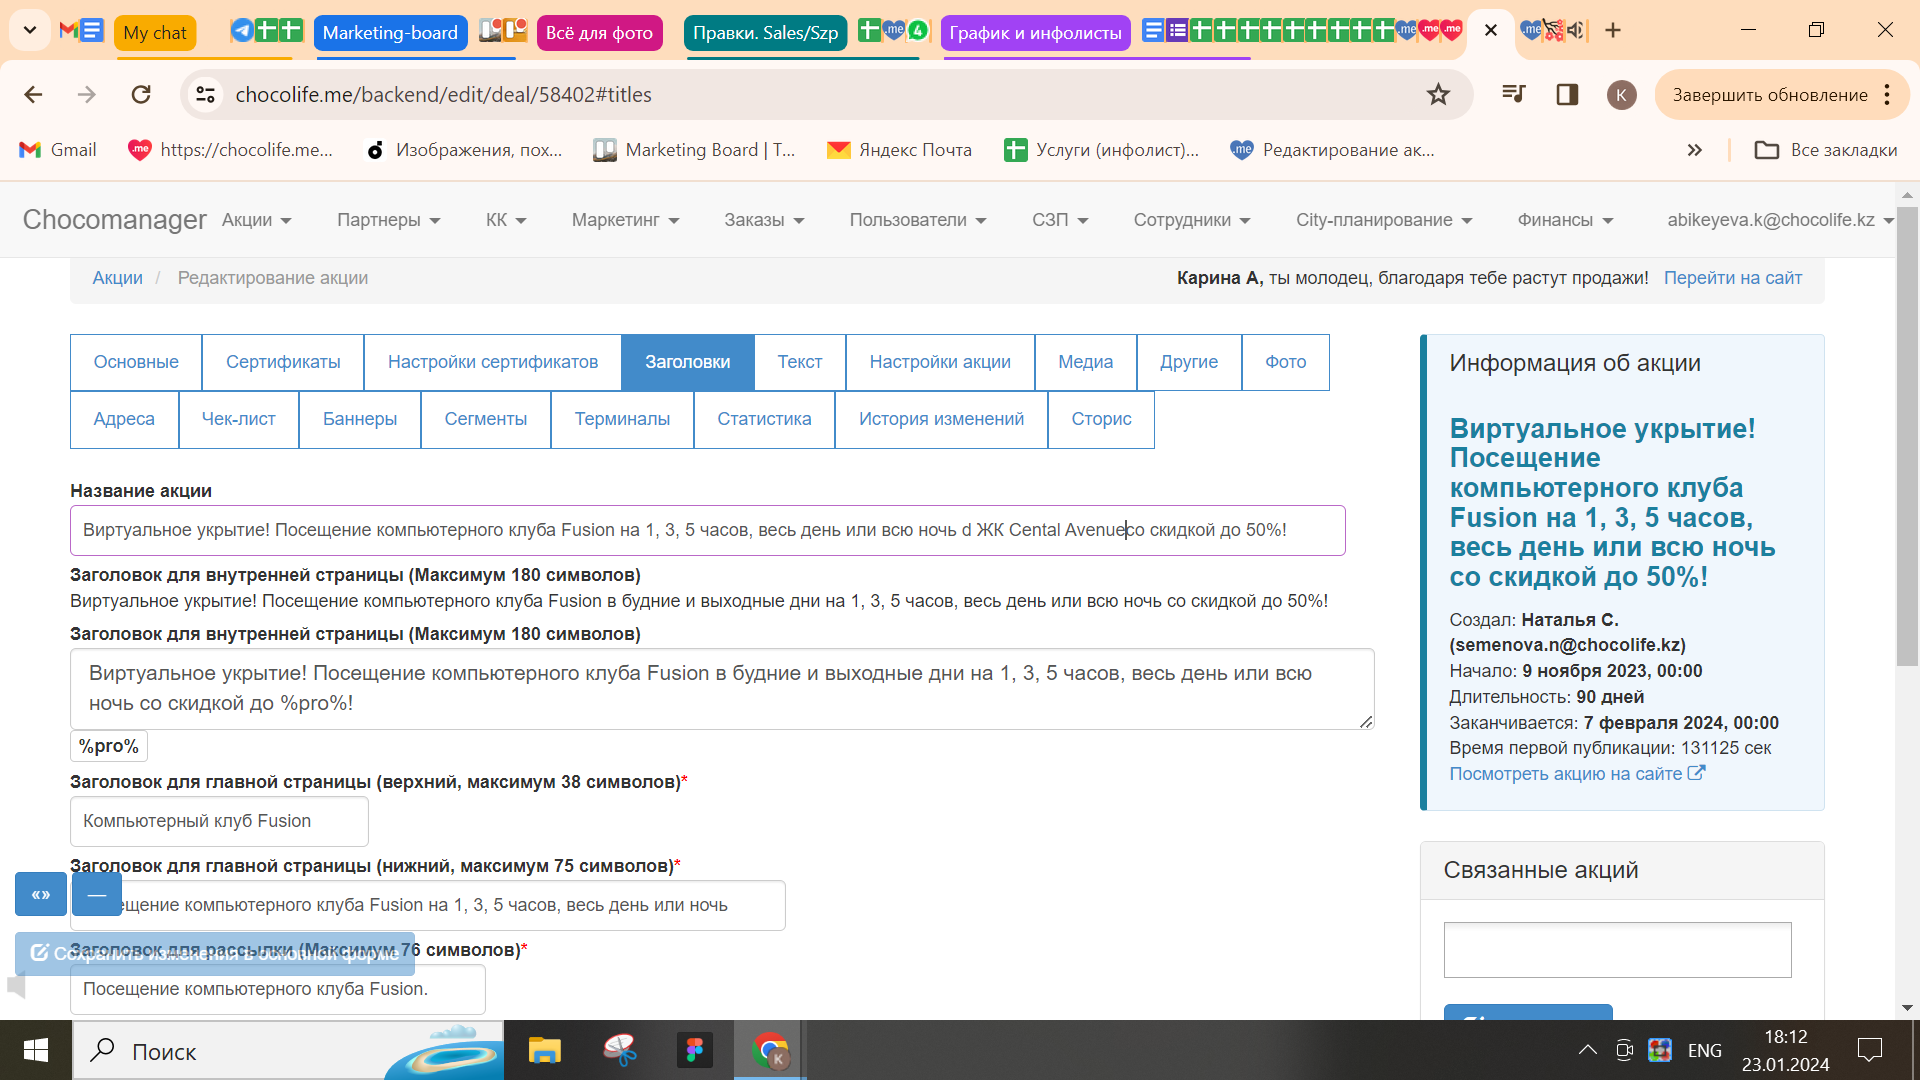1920x1080 pixels.
Task: Reload the page with the refresh icon
Action: coord(141,94)
